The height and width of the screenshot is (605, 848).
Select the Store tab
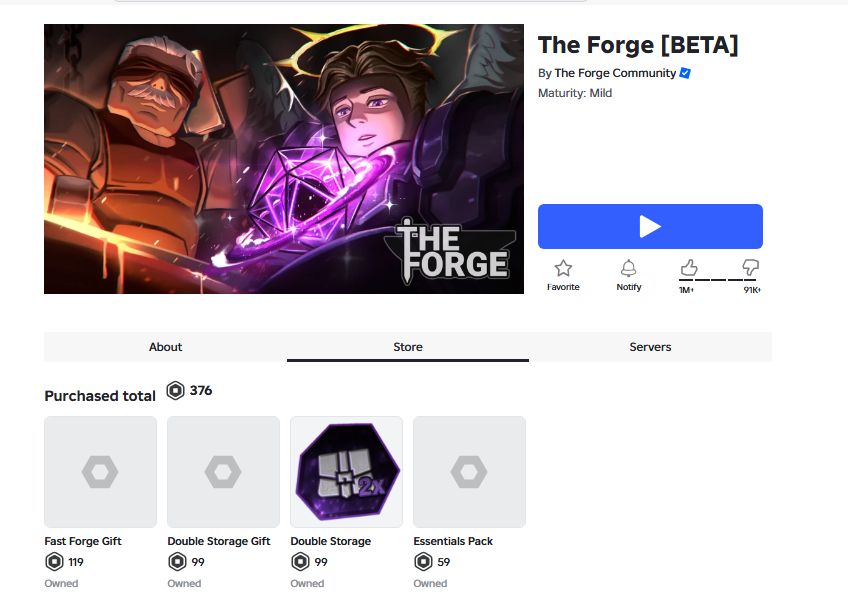pyautogui.click(x=408, y=347)
